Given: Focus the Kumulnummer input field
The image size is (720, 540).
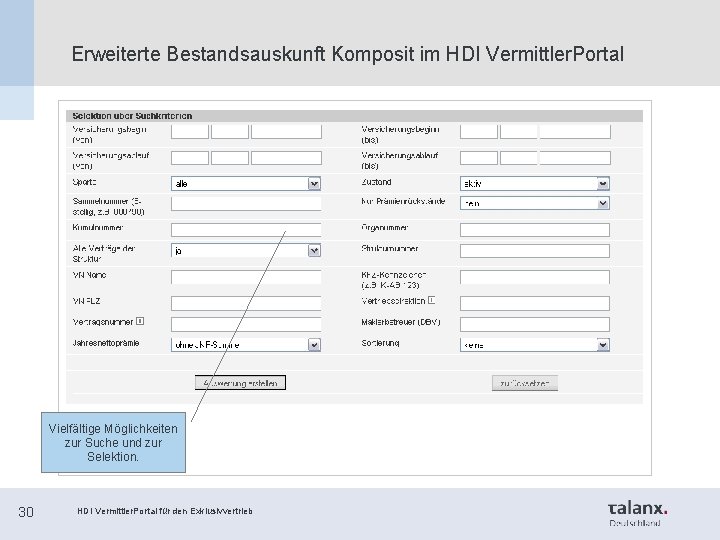Looking at the screenshot, I should [246, 230].
